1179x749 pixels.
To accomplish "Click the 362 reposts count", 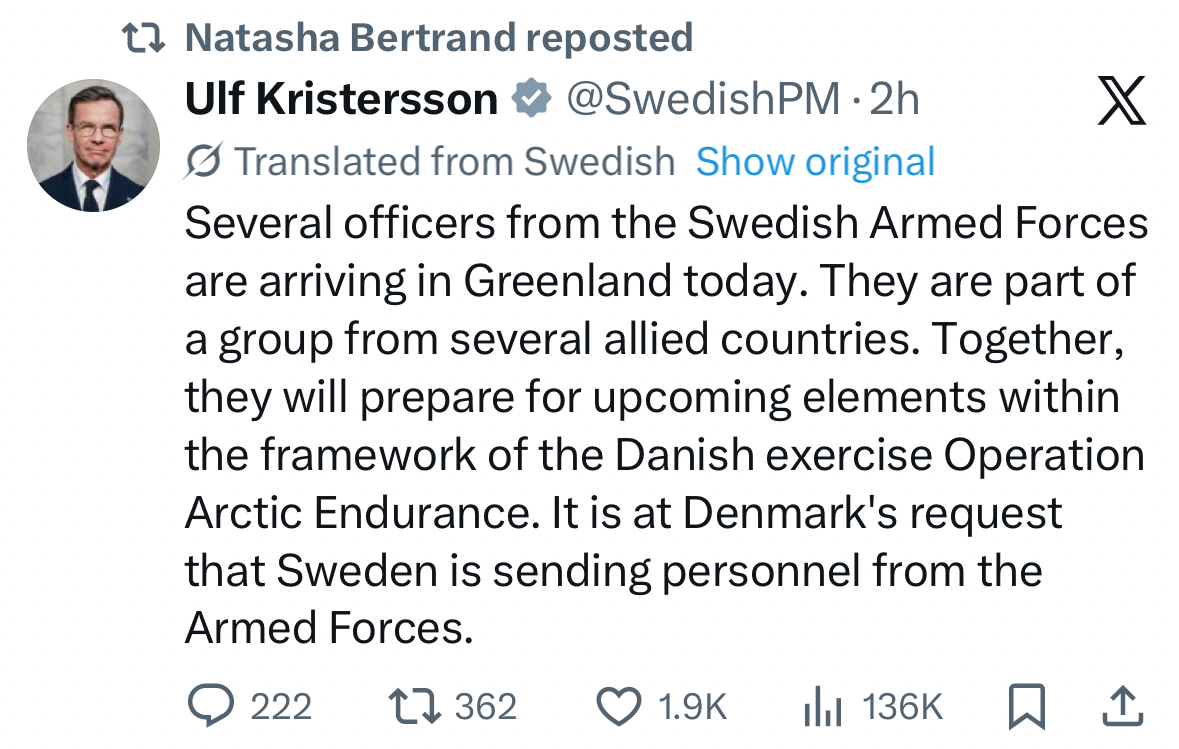I will (x=486, y=707).
